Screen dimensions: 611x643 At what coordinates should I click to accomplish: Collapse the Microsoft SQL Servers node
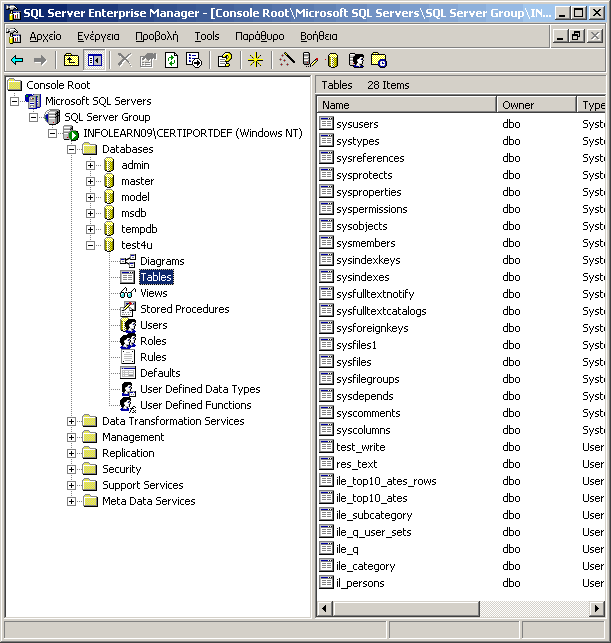(x=14, y=101)
